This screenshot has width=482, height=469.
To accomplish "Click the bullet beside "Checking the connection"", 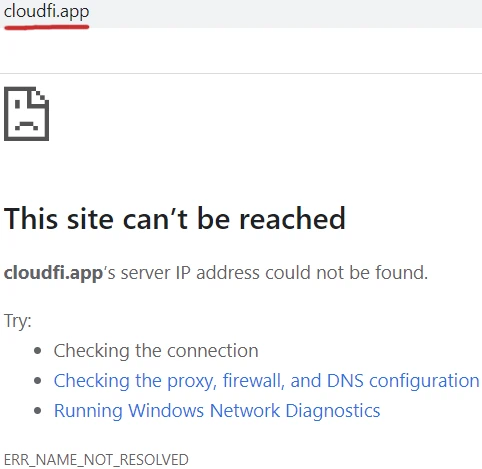I will (x=38, y=351).
